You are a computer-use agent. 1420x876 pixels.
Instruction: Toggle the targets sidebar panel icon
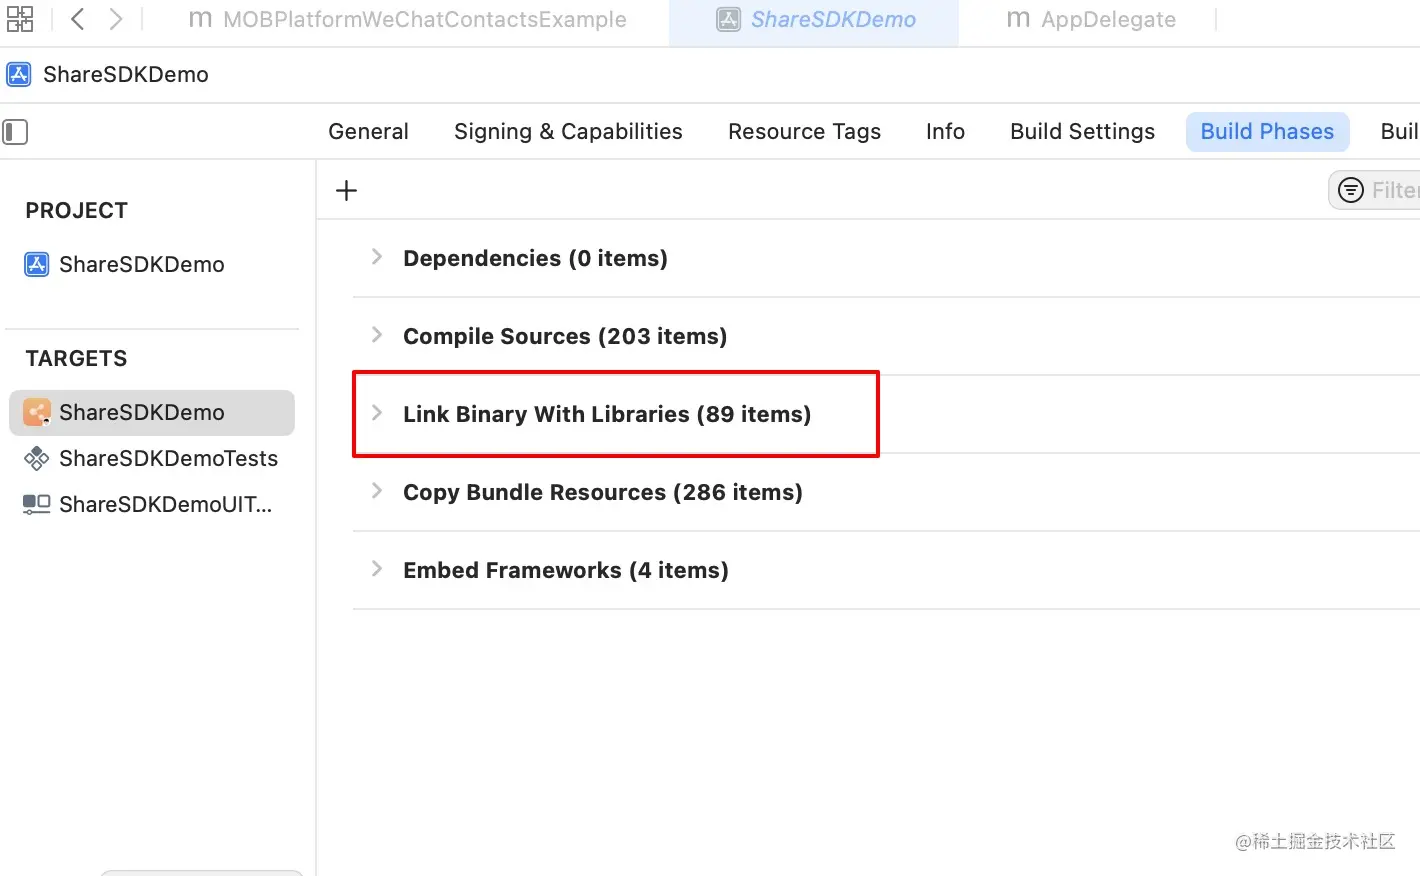15,132
